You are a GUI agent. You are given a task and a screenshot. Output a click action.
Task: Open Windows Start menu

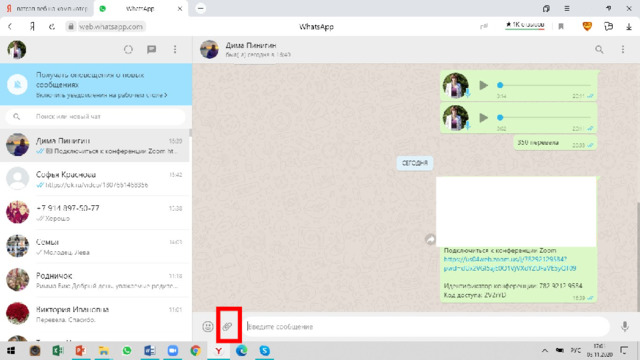11,351
